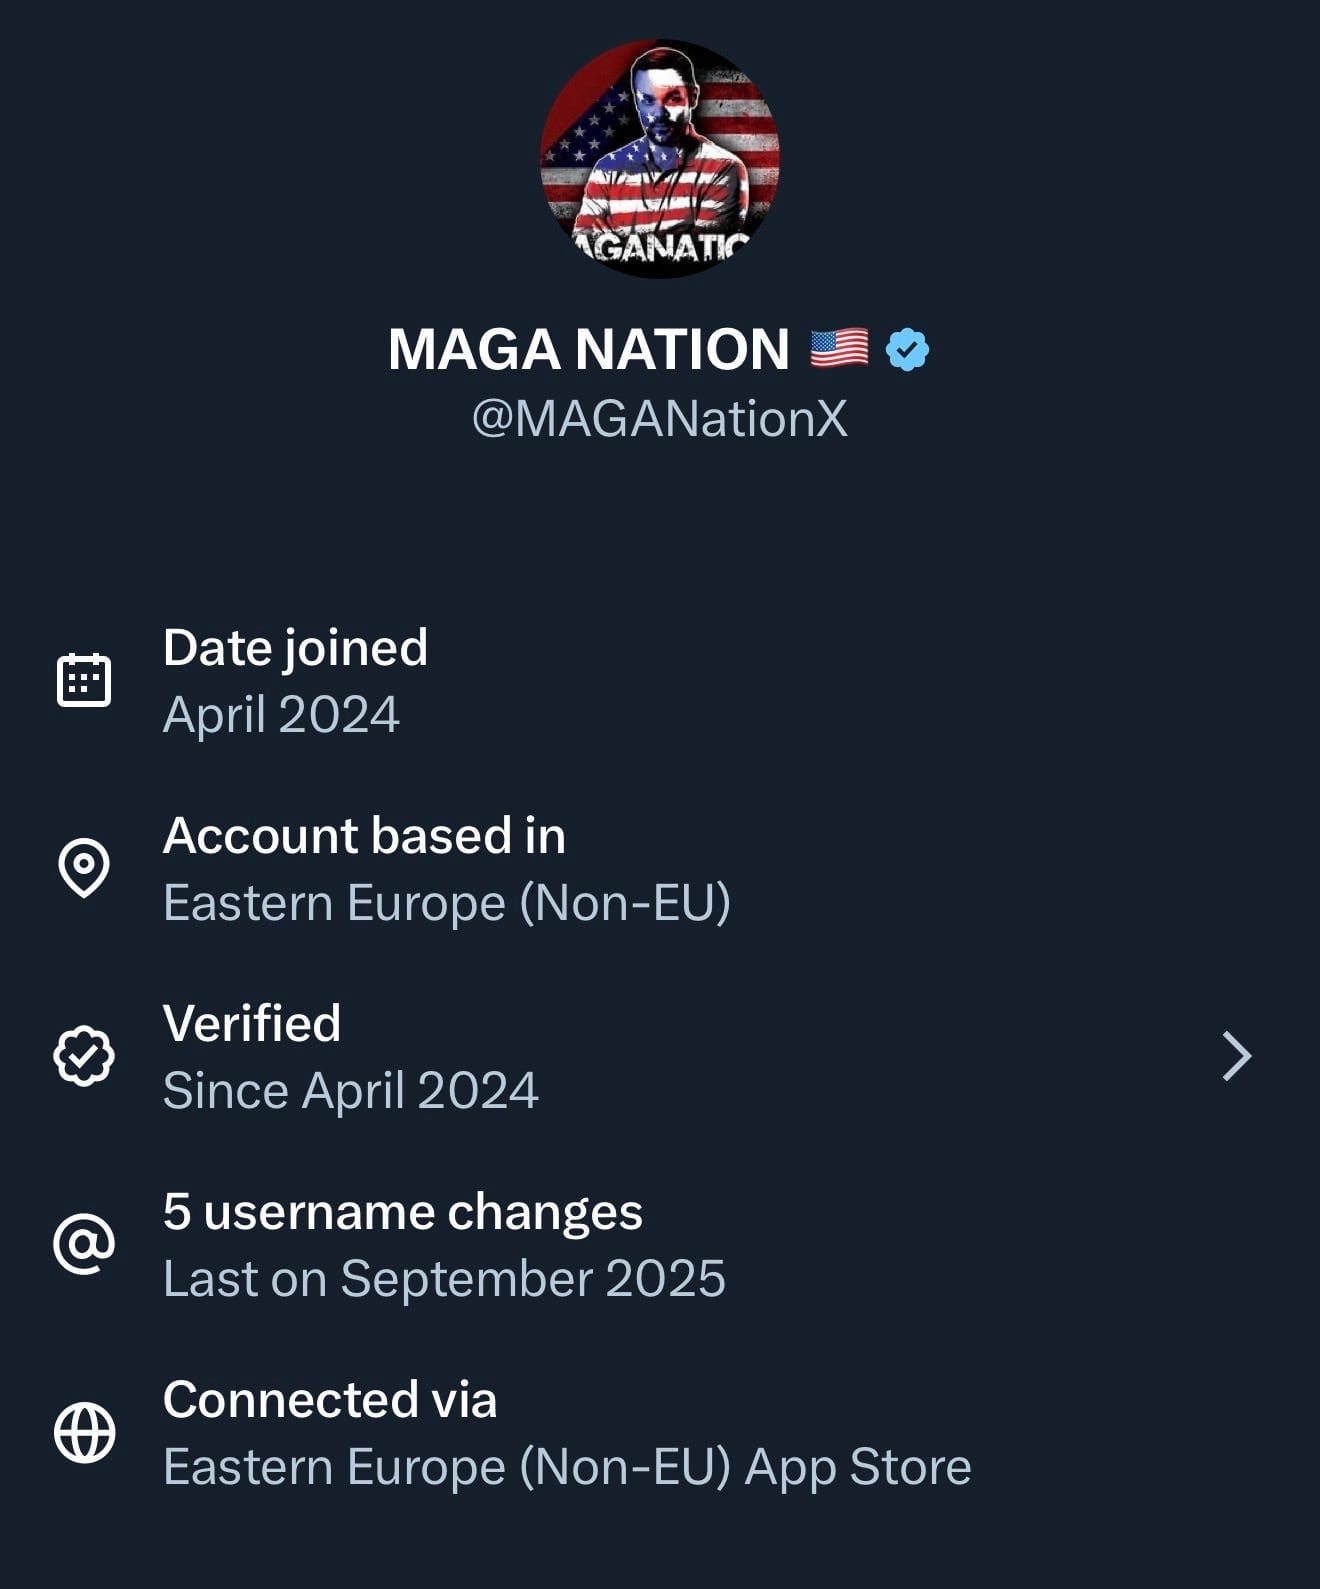Tap Eastern Europe (Non-EU) App Store text
The width and height of the screenshot is (1320, 1589).
tap(567, 1467)
